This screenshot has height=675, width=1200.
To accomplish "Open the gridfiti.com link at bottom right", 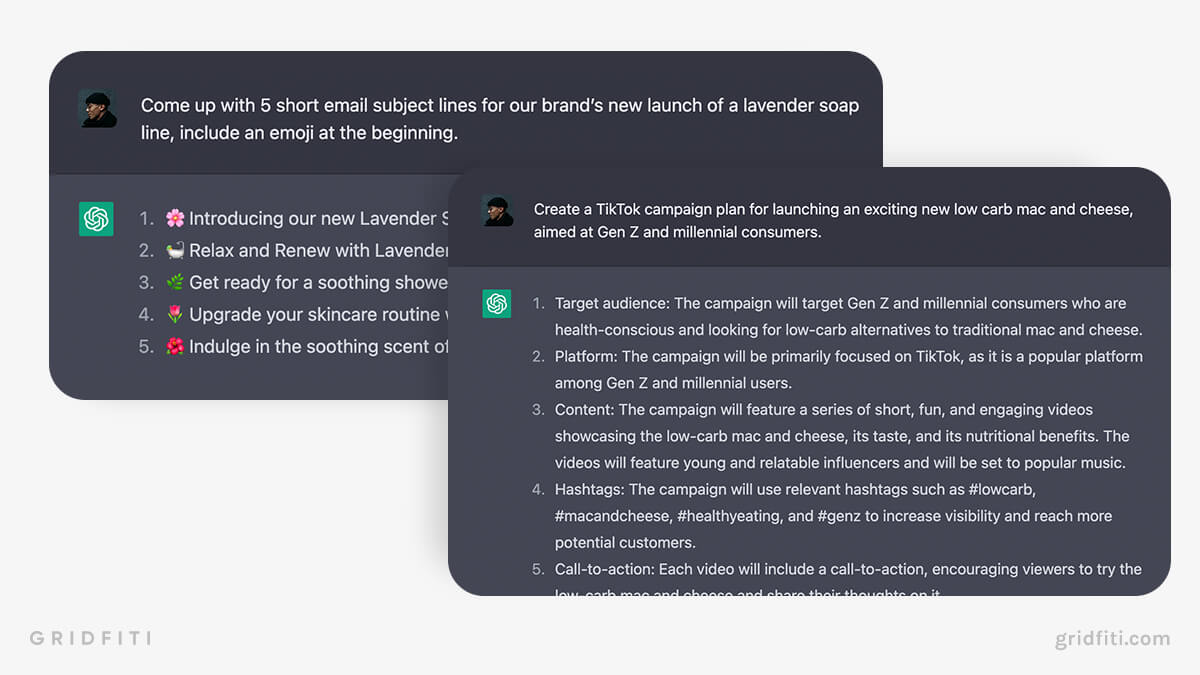I will coord(1112,638).
